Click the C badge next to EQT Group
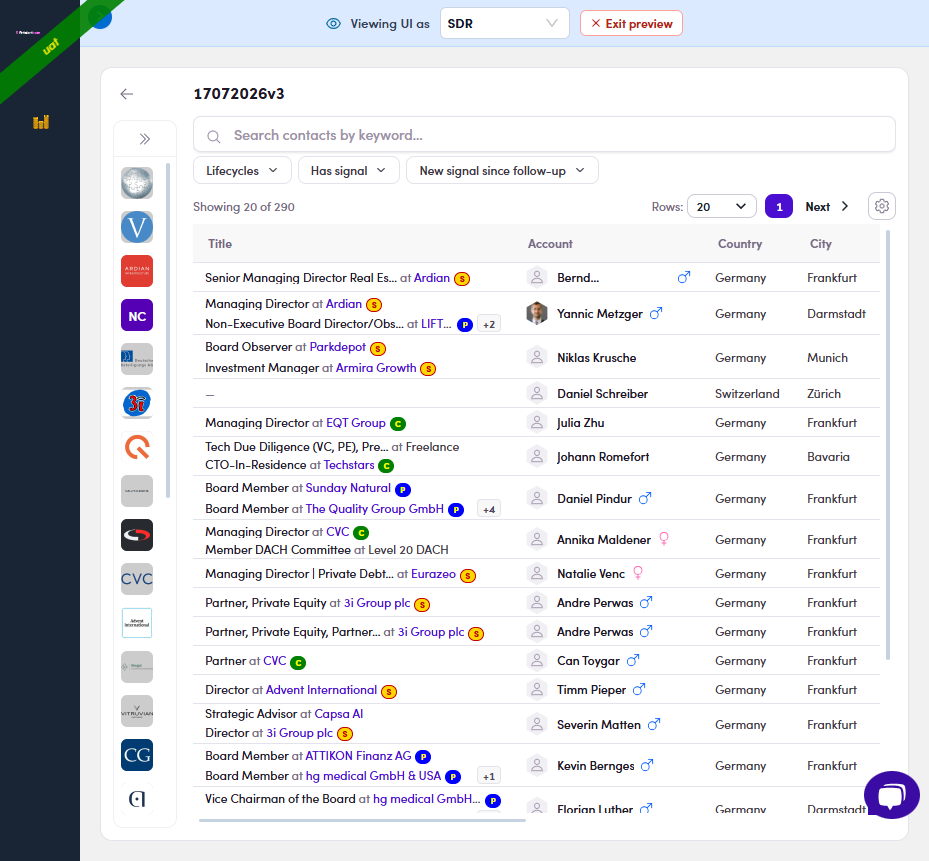Screen dimensions: 929x861 coord(398,424)
